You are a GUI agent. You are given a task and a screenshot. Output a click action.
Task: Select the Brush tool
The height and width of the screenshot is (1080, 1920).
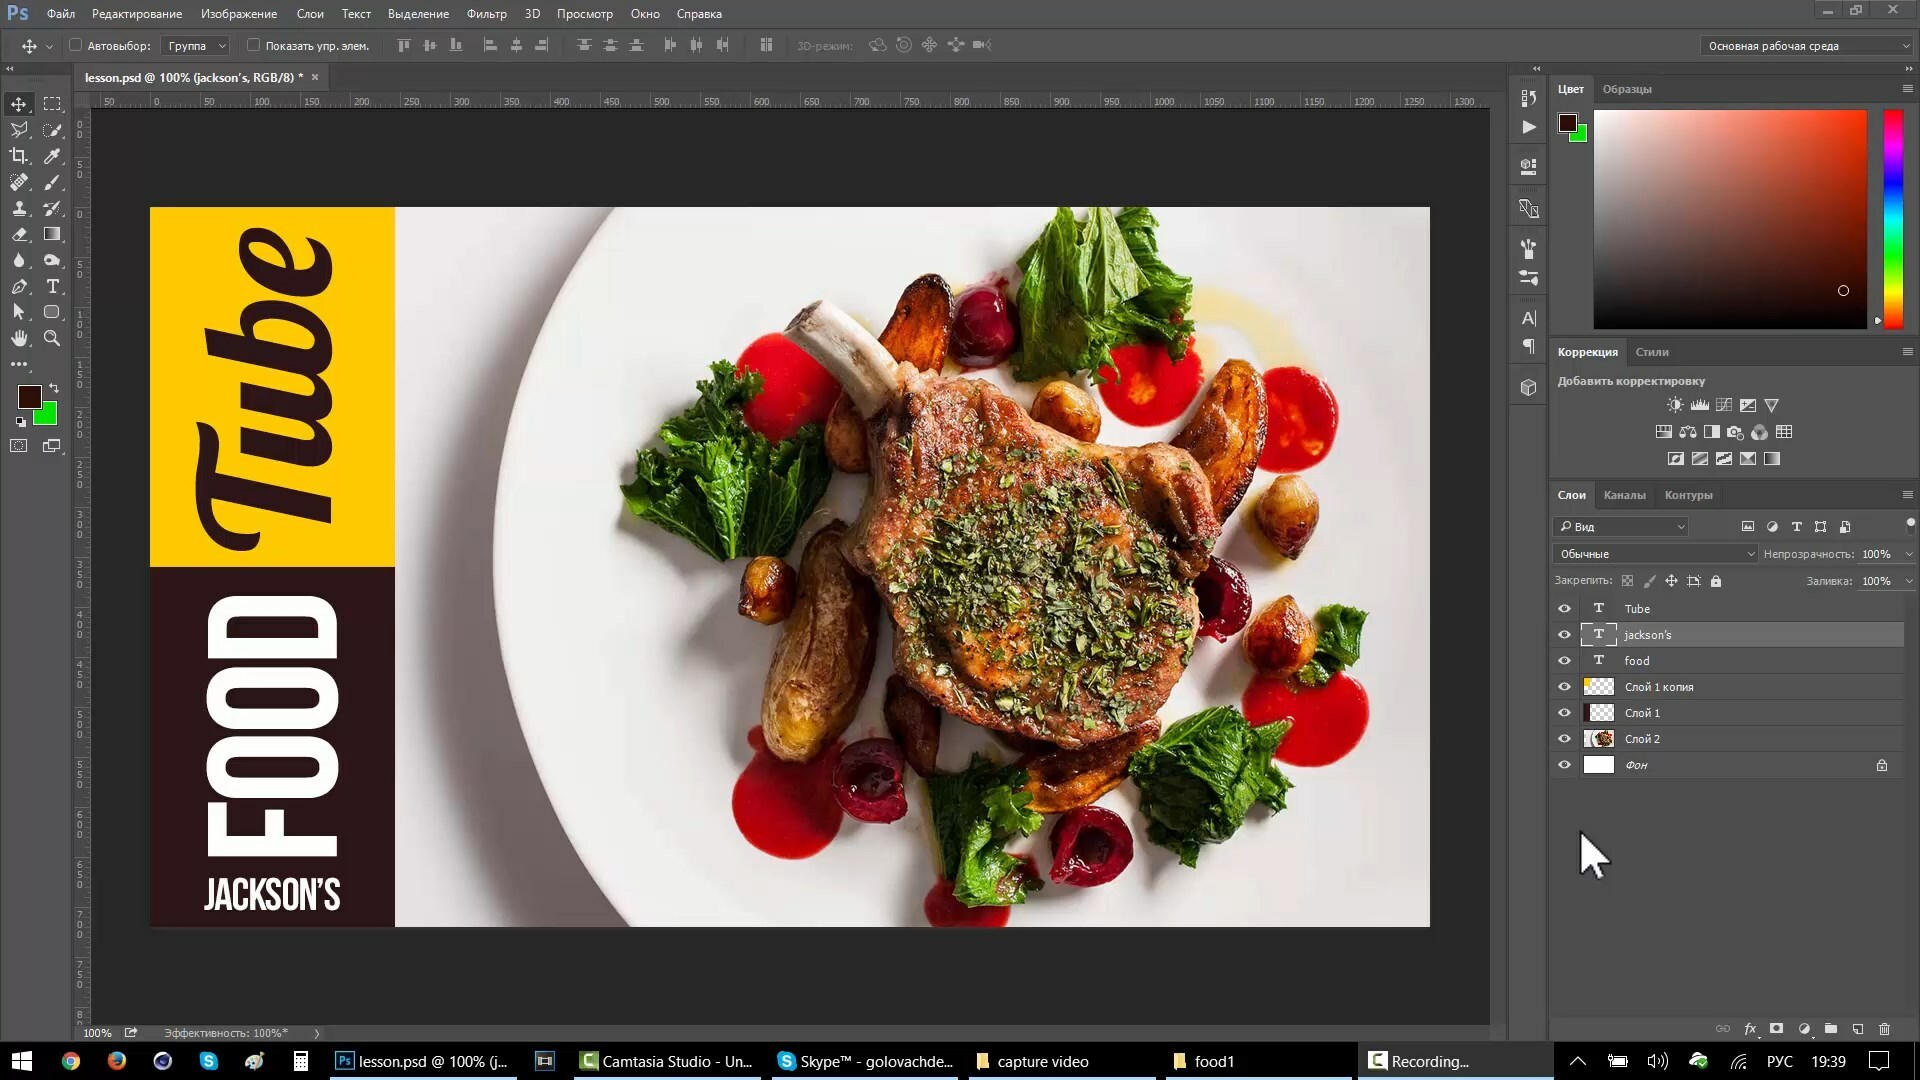click(x=52, y=182)
